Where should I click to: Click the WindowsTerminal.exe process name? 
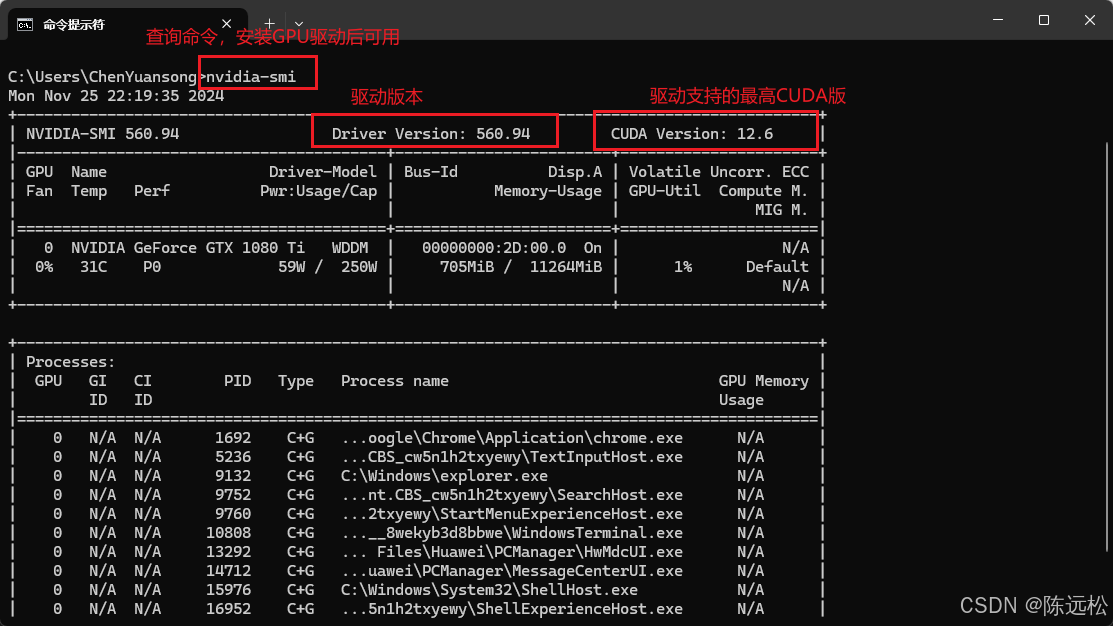[512, 533]
